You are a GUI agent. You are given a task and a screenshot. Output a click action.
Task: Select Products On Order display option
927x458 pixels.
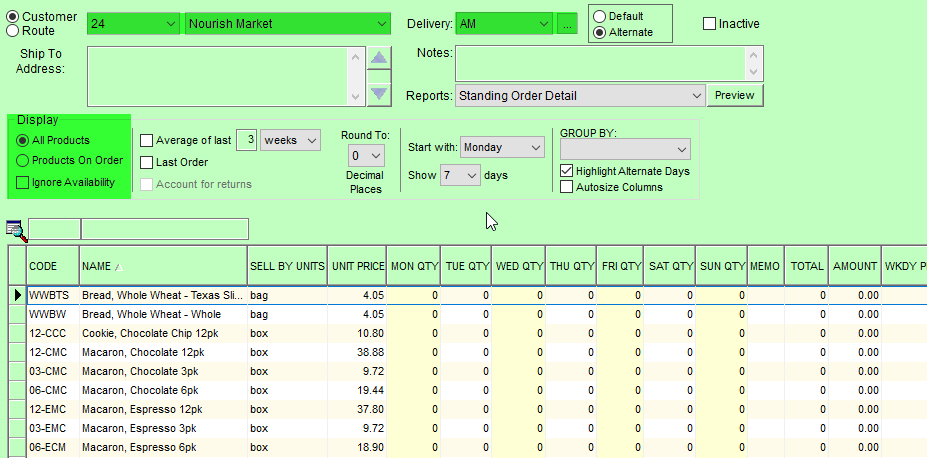tap(22, 160)
